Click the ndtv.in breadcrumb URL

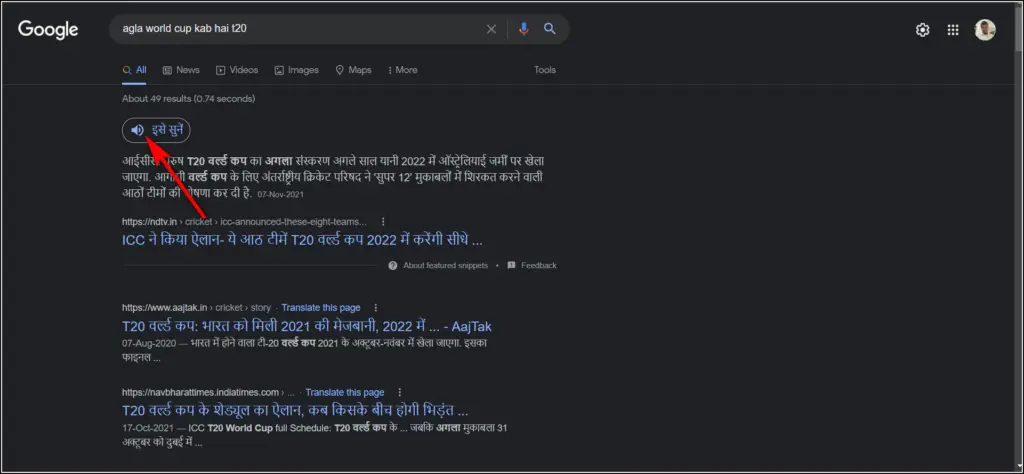244,221
